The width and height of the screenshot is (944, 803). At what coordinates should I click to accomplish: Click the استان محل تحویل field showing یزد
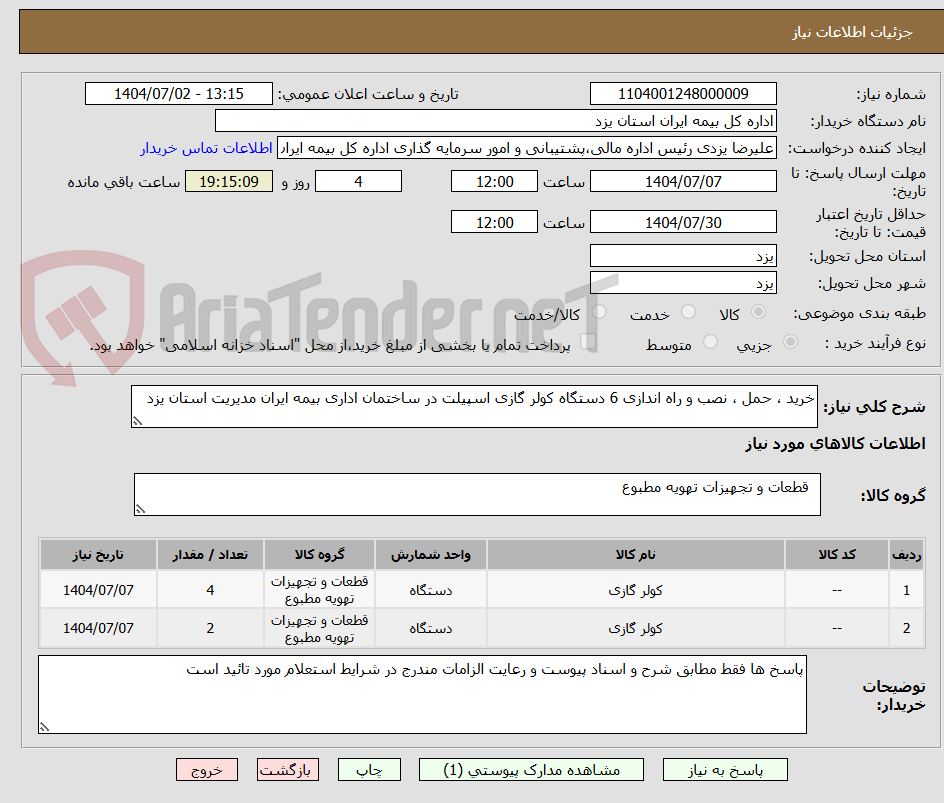[683, 255]
